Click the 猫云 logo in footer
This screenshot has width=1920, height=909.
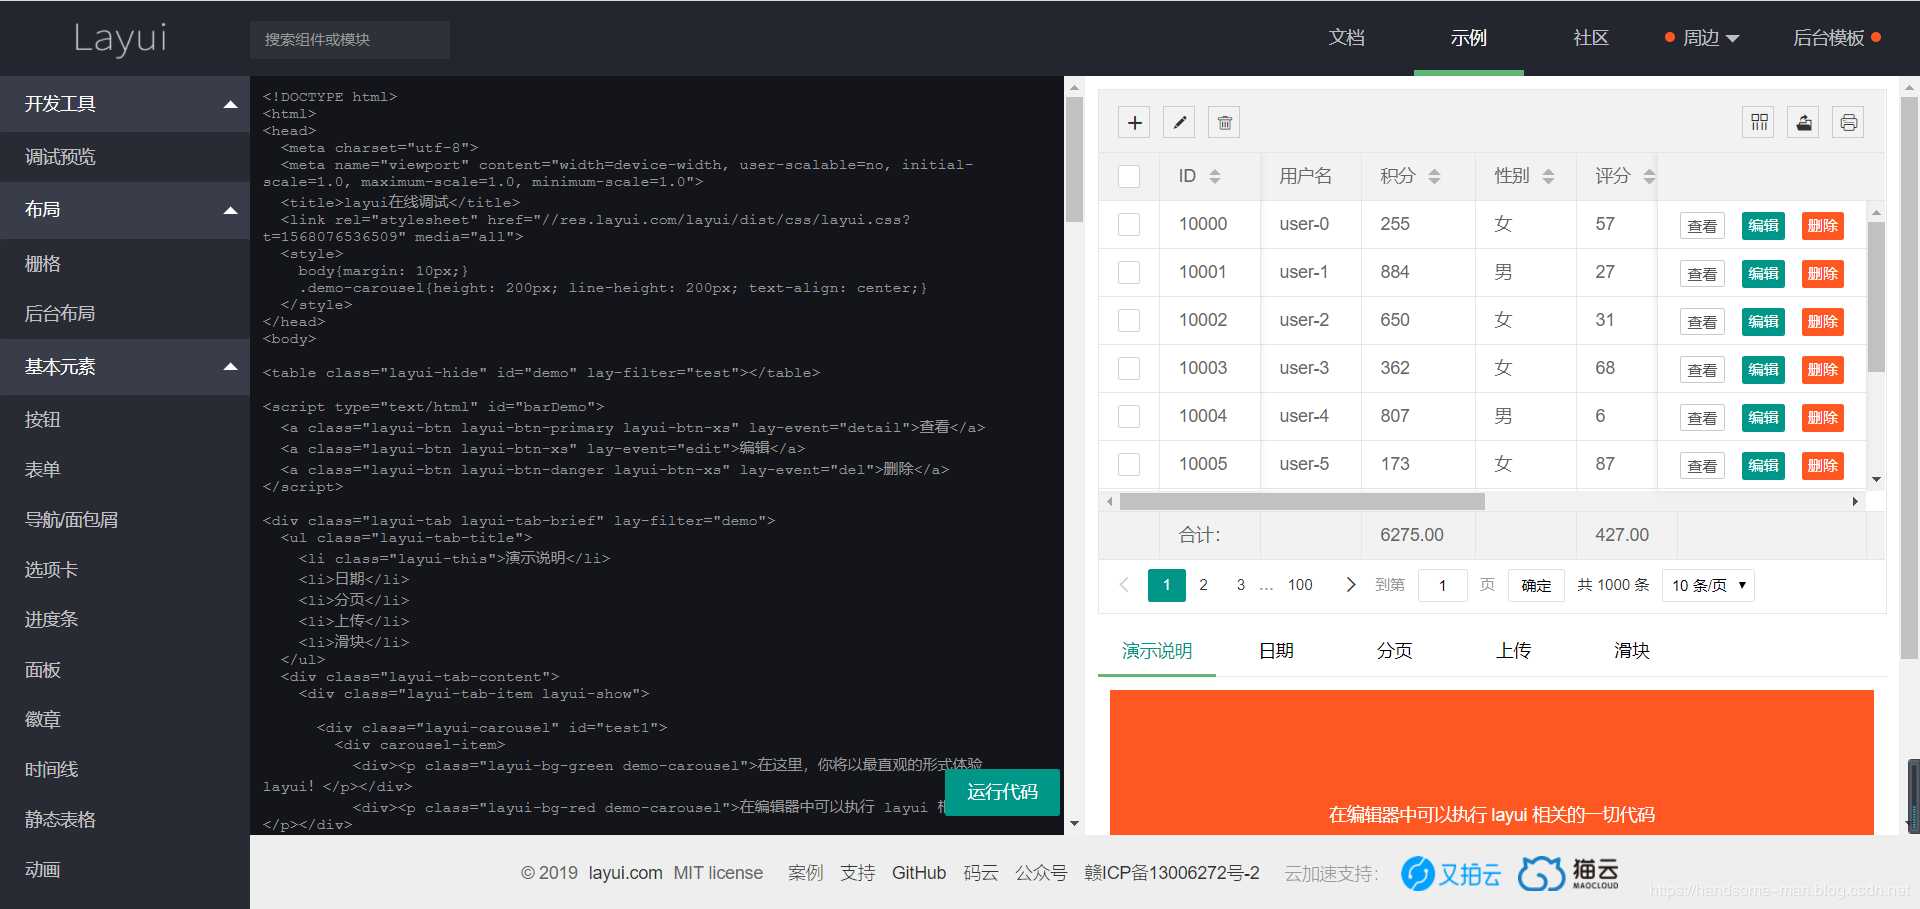pos(1569,874)
